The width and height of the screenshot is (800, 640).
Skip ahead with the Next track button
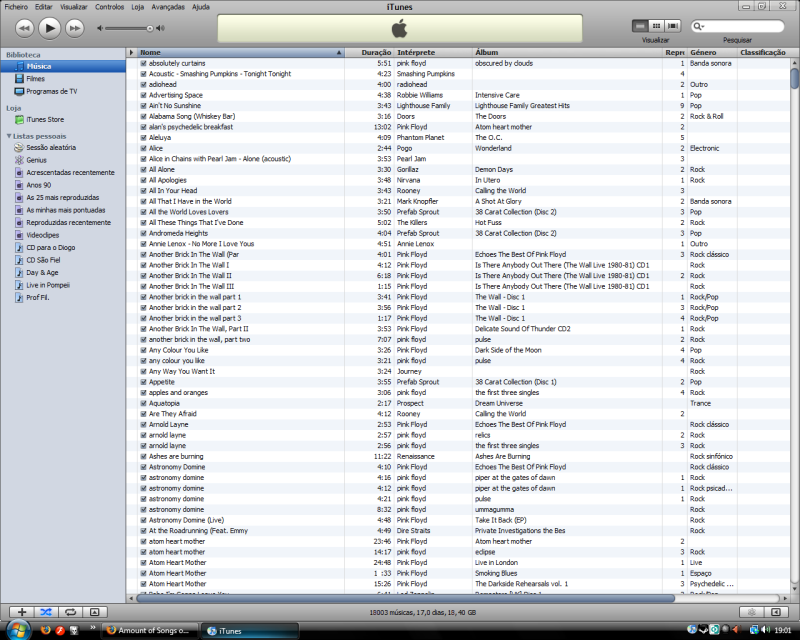click(74, 28)
